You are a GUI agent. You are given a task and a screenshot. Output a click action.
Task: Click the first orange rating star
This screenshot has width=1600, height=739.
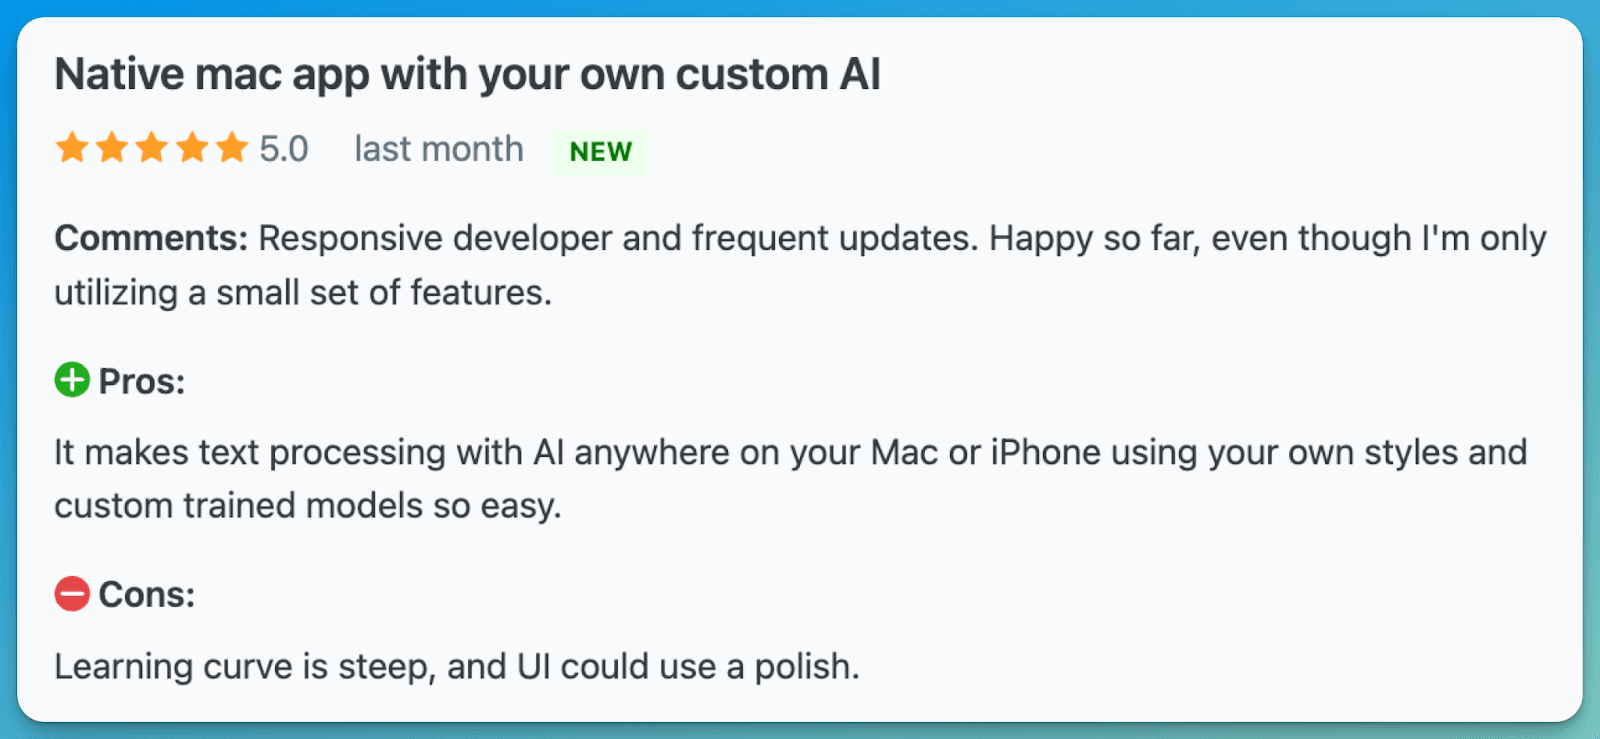[x=72, y=148]
